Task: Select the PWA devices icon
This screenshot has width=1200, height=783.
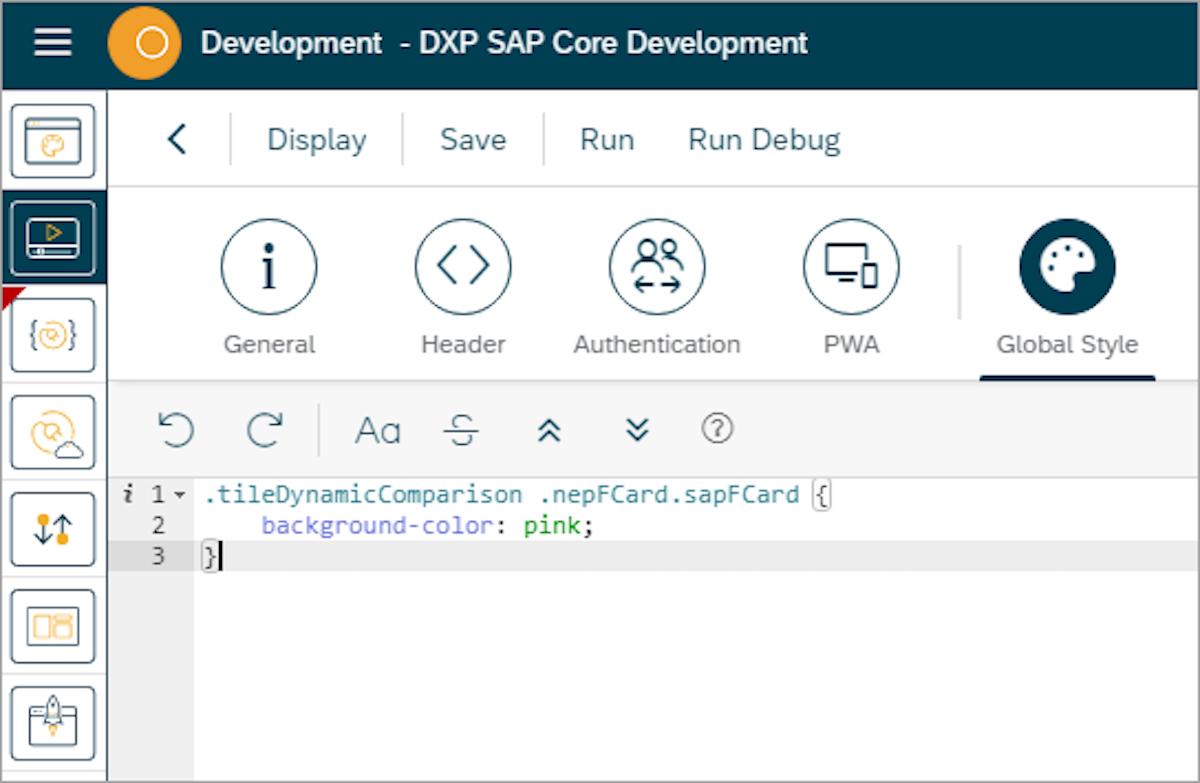Action: [851, 267]
